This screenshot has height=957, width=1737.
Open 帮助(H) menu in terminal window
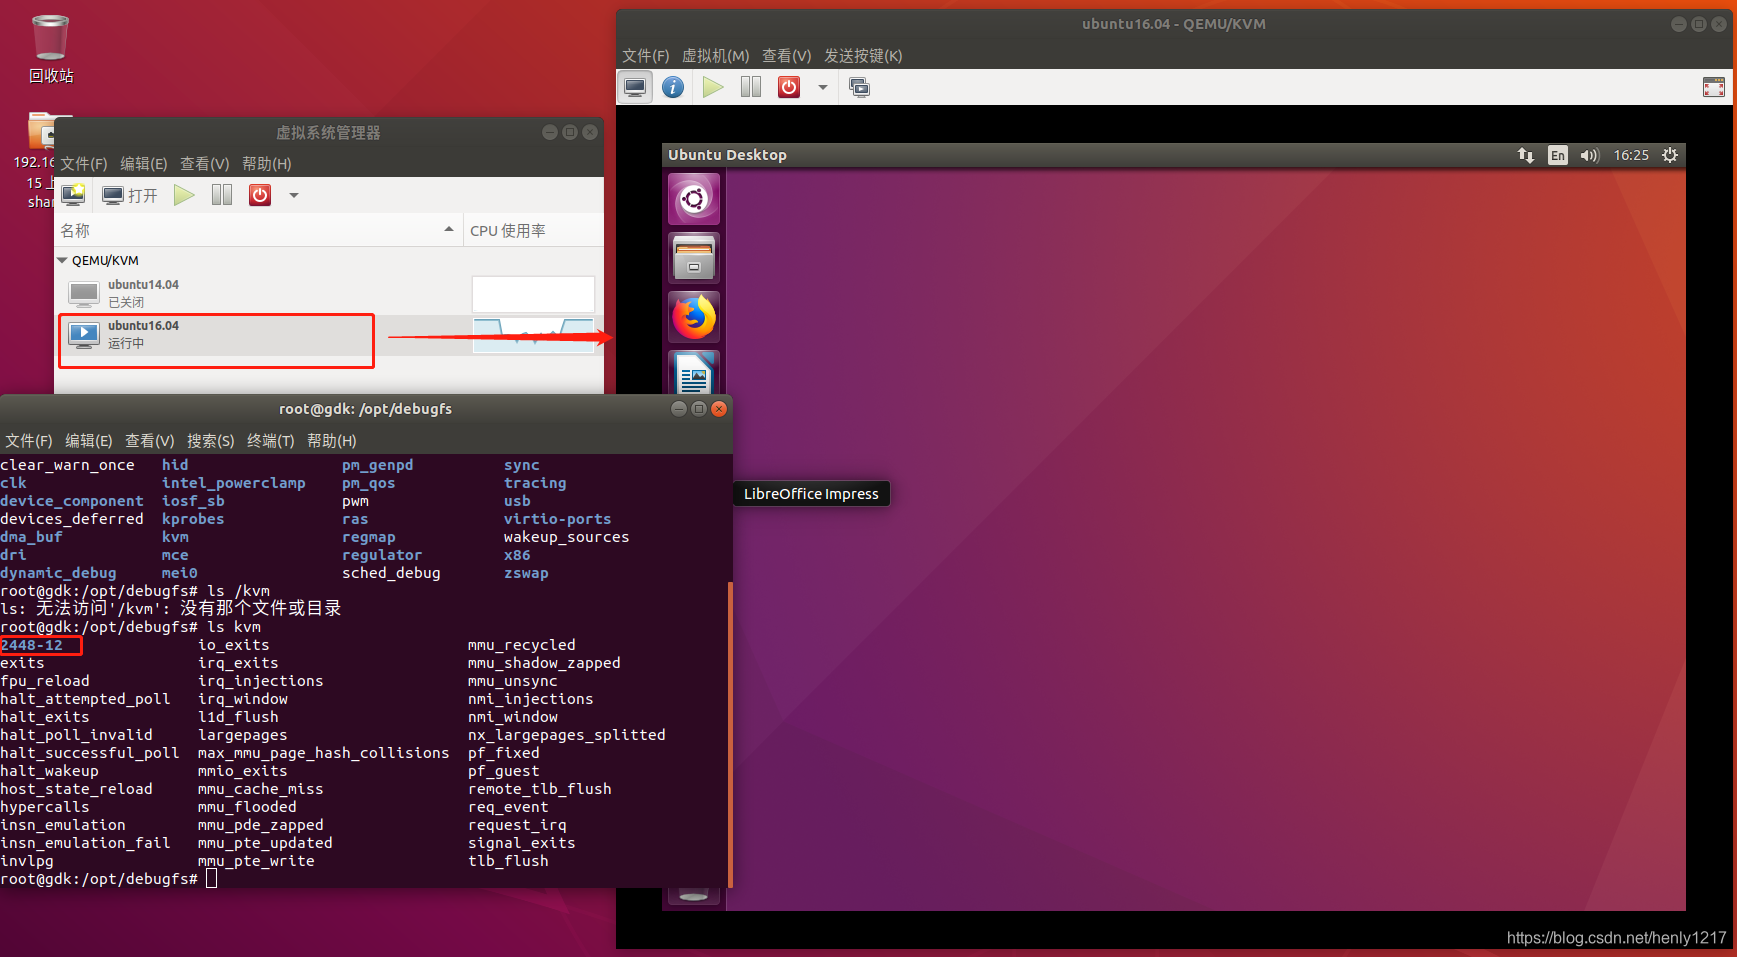(332, 440)
